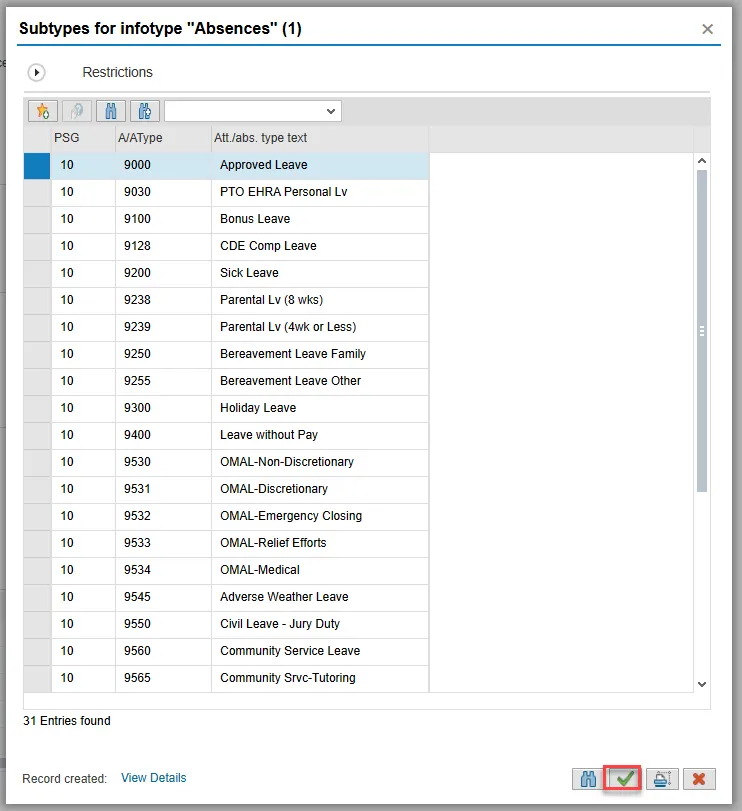The image size is (742, 811).
Task: Click the A/AType column header
Action: tap(140, 138)
